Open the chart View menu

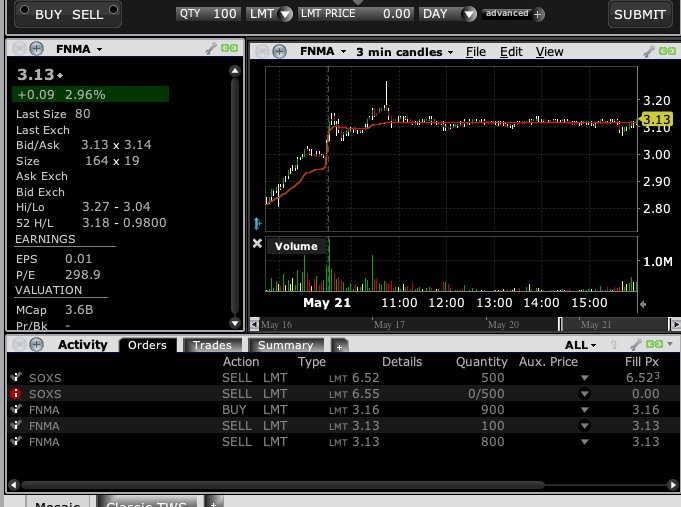(549, 52)
